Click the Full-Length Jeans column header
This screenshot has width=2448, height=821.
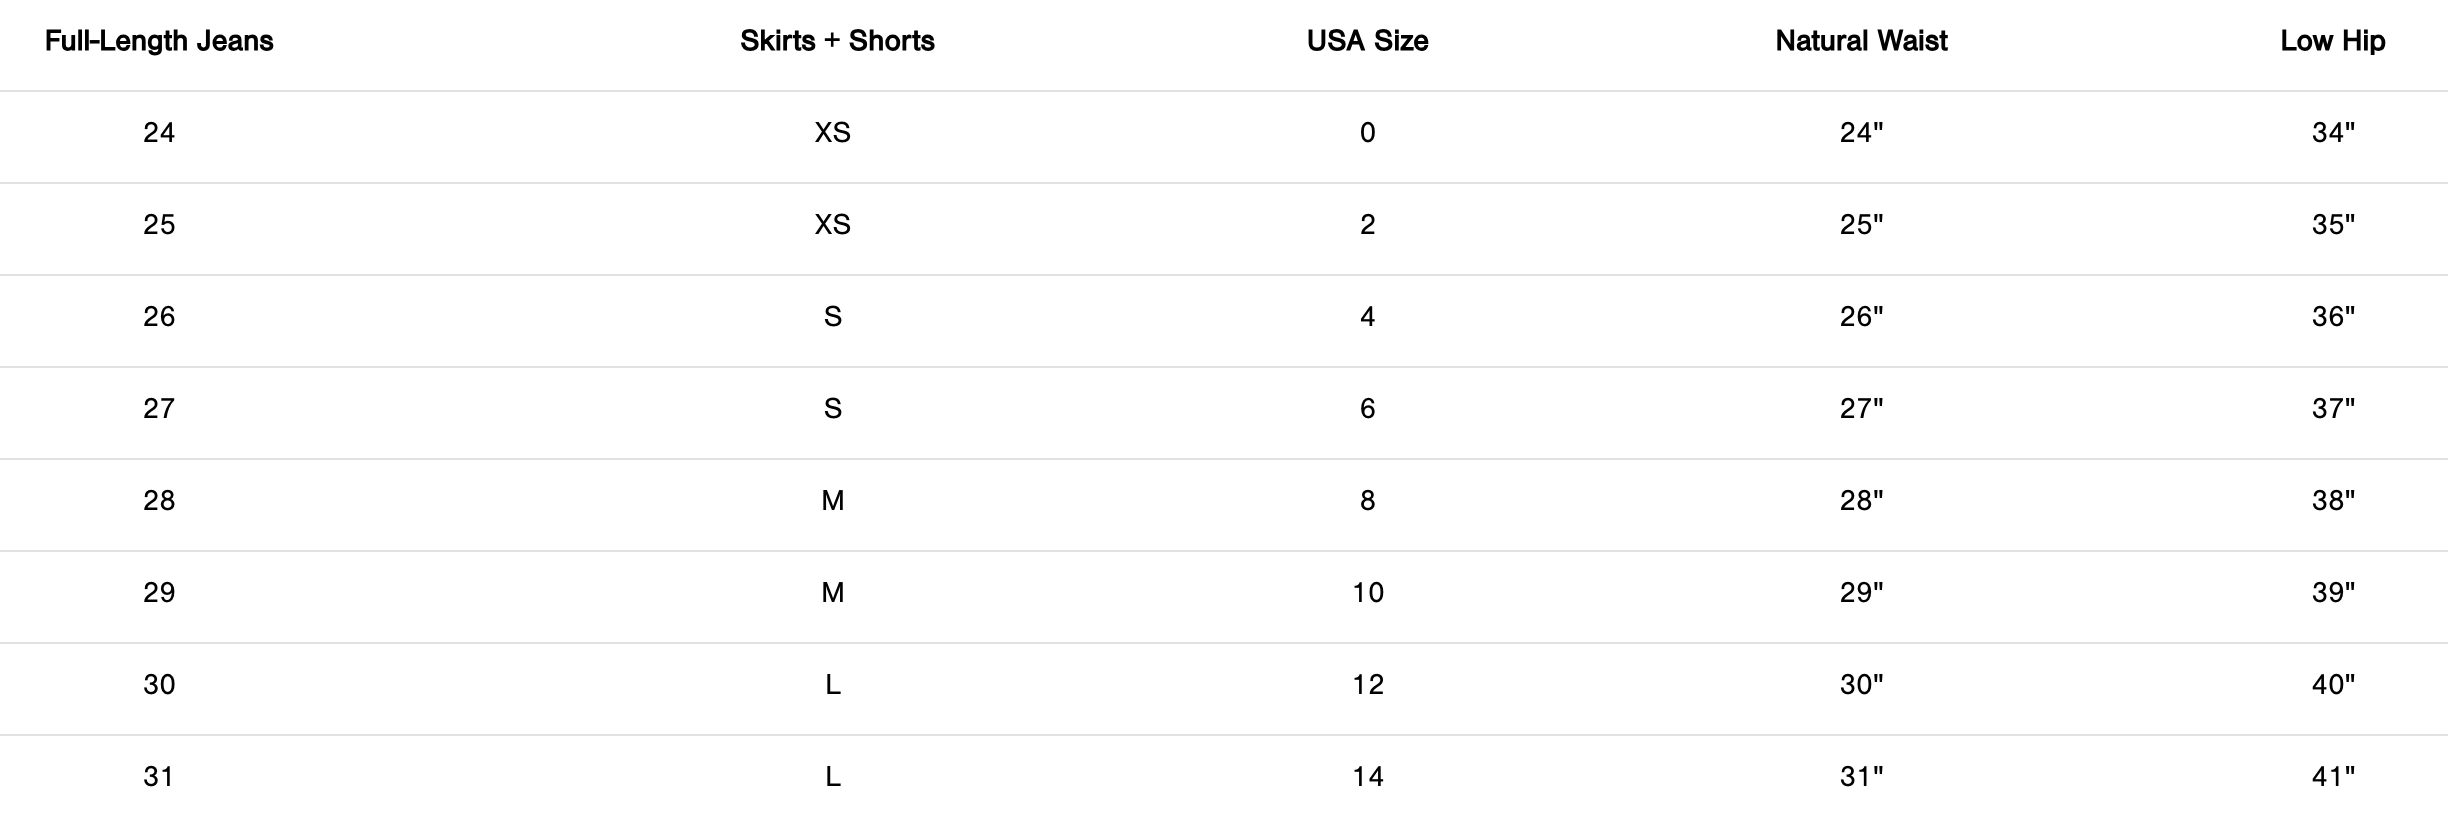[x=159, y=41]
